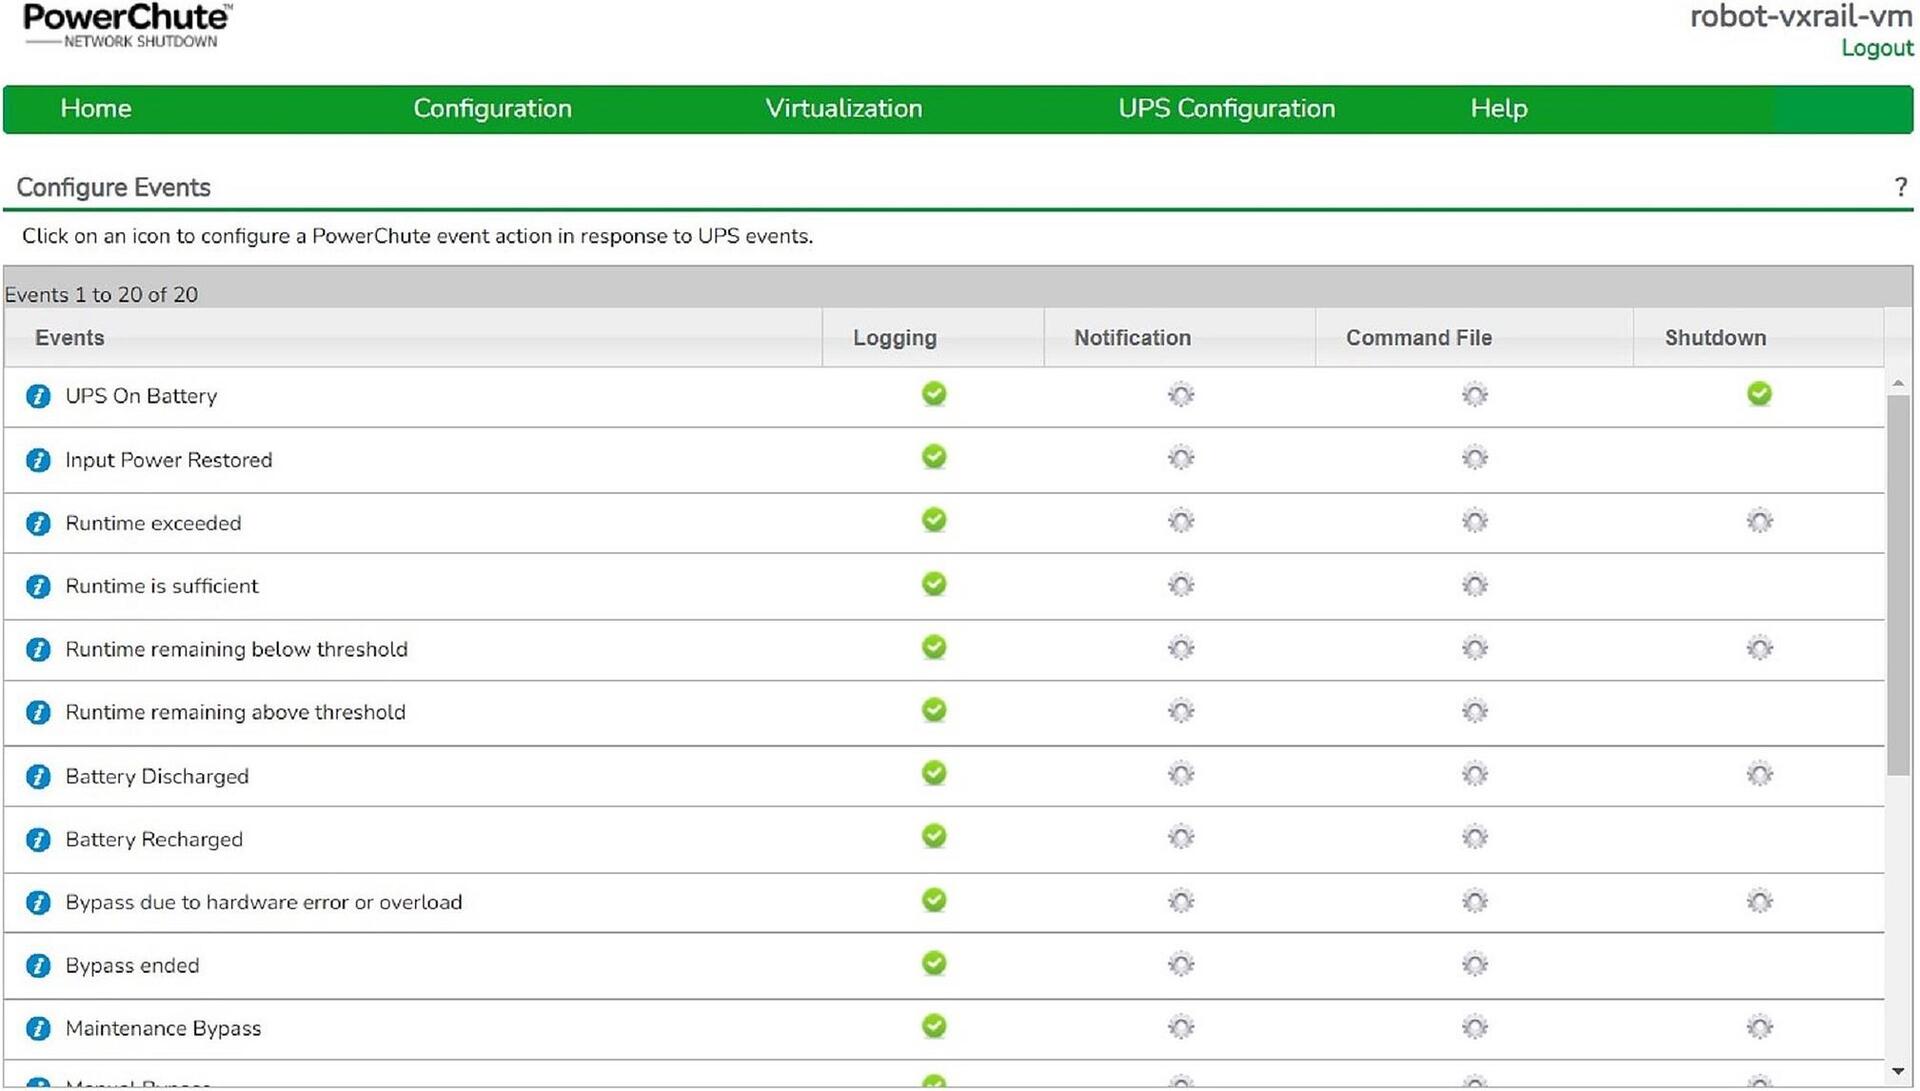1920x1091 pixels.
Task: Click info icon beside Maintenance Bypass
Action: pyautogui.click(x=38, y=1029)
